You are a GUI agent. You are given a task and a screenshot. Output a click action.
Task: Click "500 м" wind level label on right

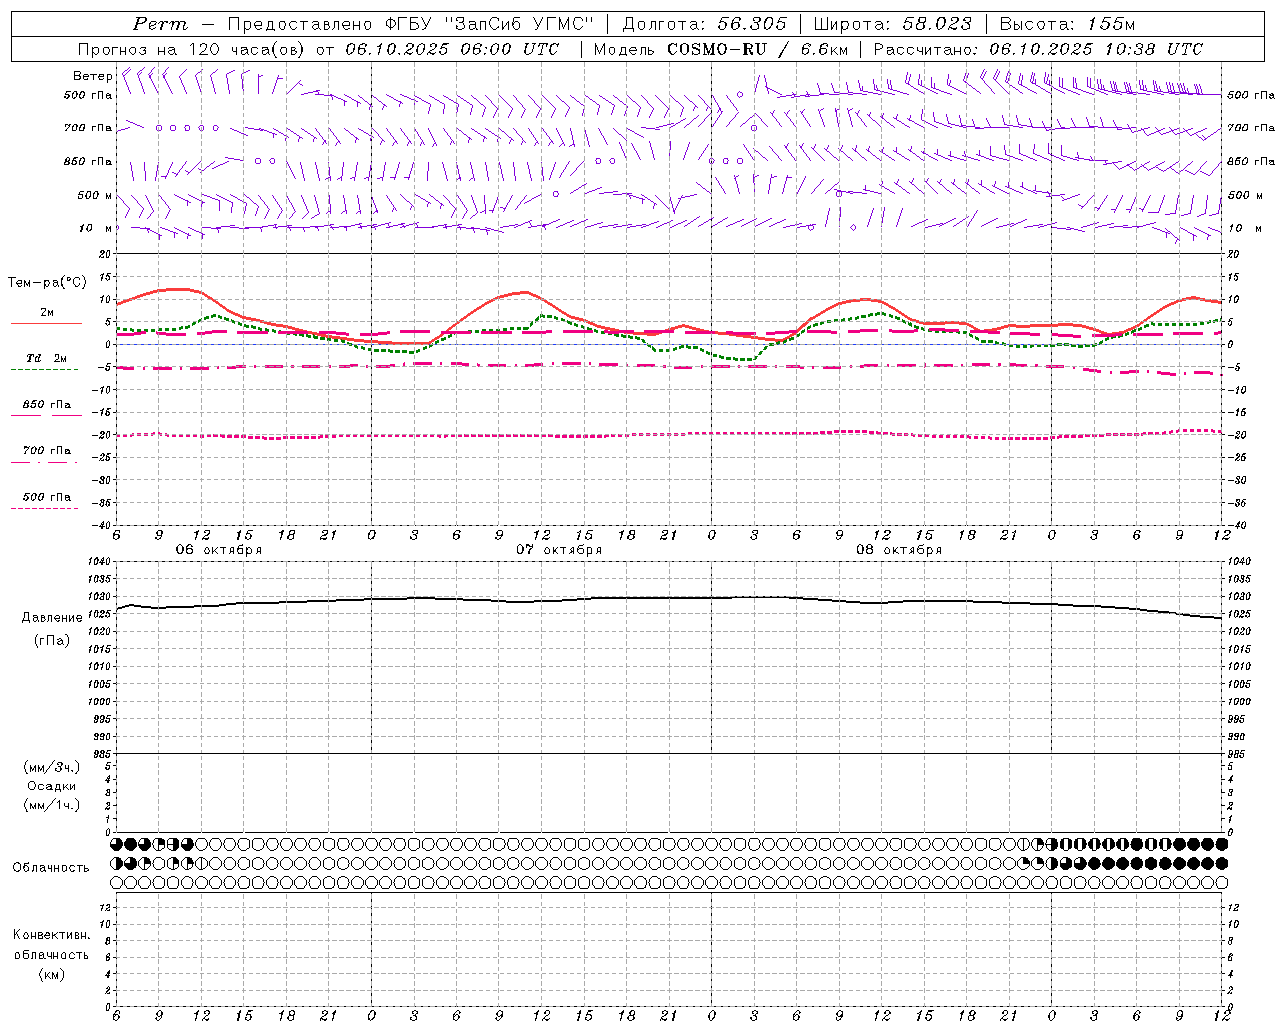coord(1245,196)
